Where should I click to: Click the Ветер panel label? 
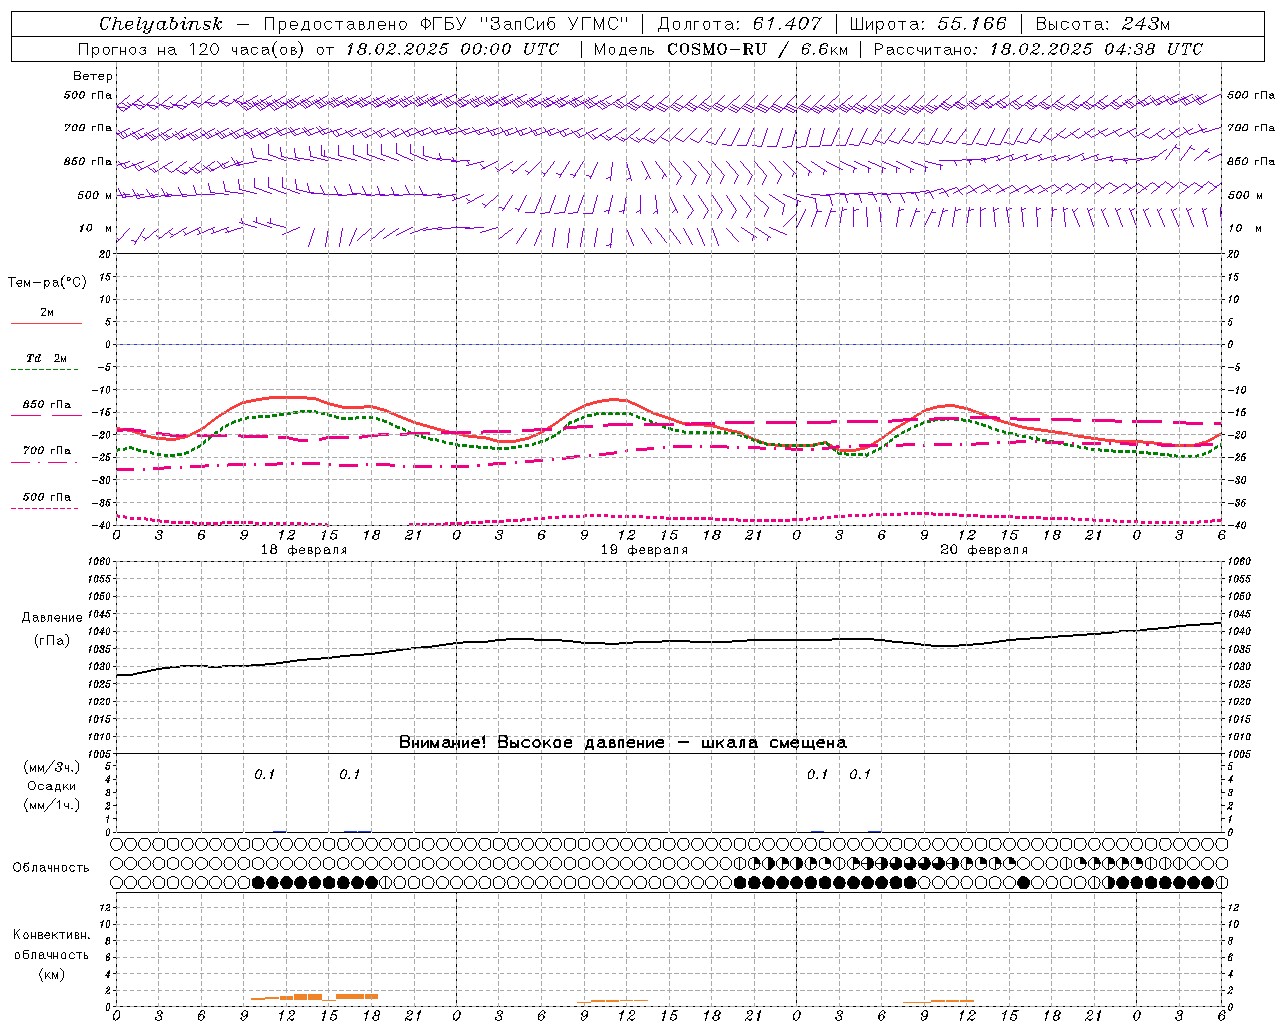[93, 76]
